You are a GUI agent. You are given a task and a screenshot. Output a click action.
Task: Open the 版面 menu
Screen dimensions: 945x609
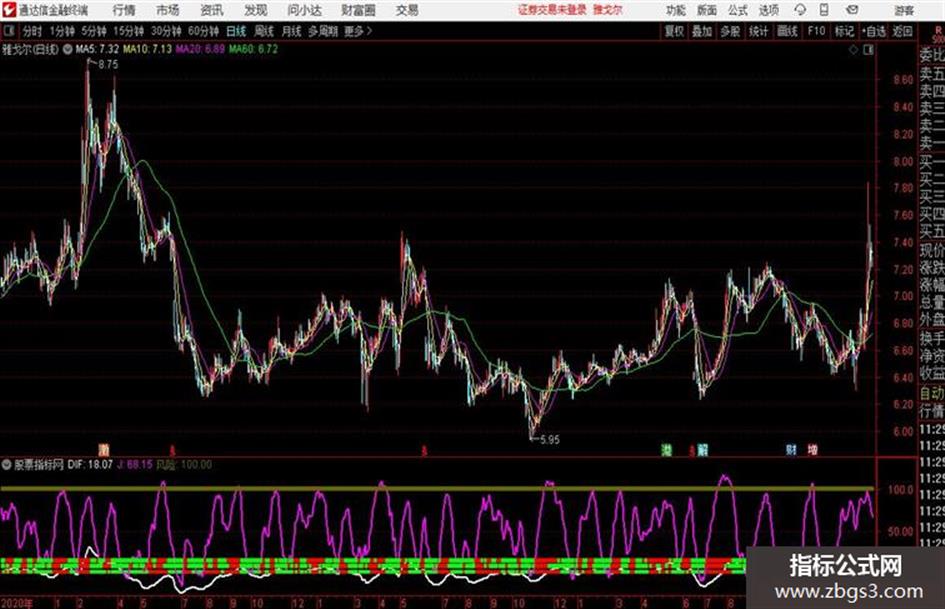pos(706,10)
